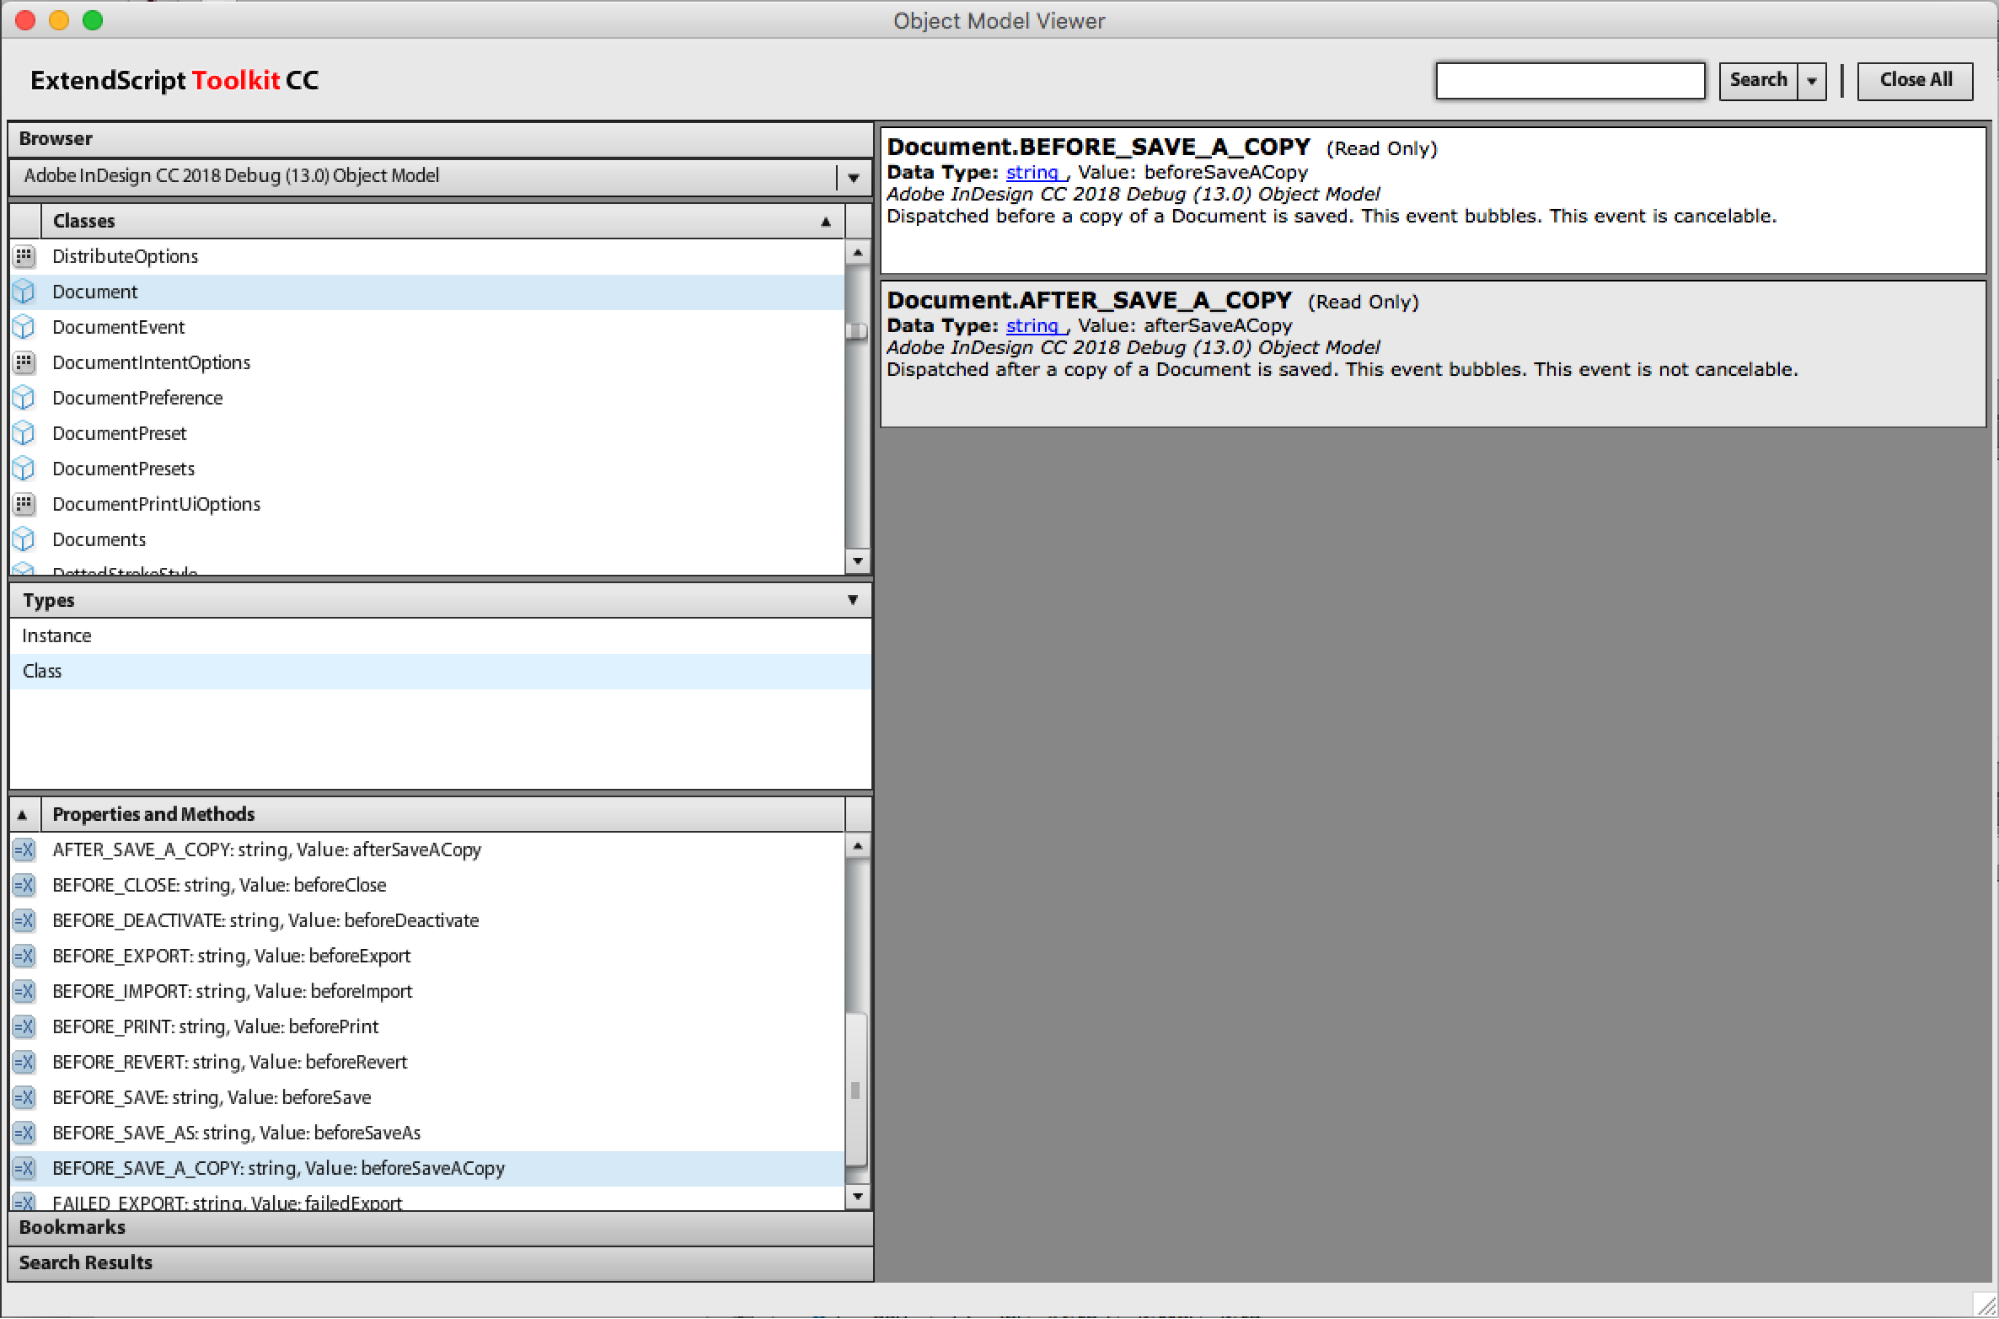Click the cube icon beside Document class
The height and width of the screenshot is (1319, 1999).
coord(23,291)
